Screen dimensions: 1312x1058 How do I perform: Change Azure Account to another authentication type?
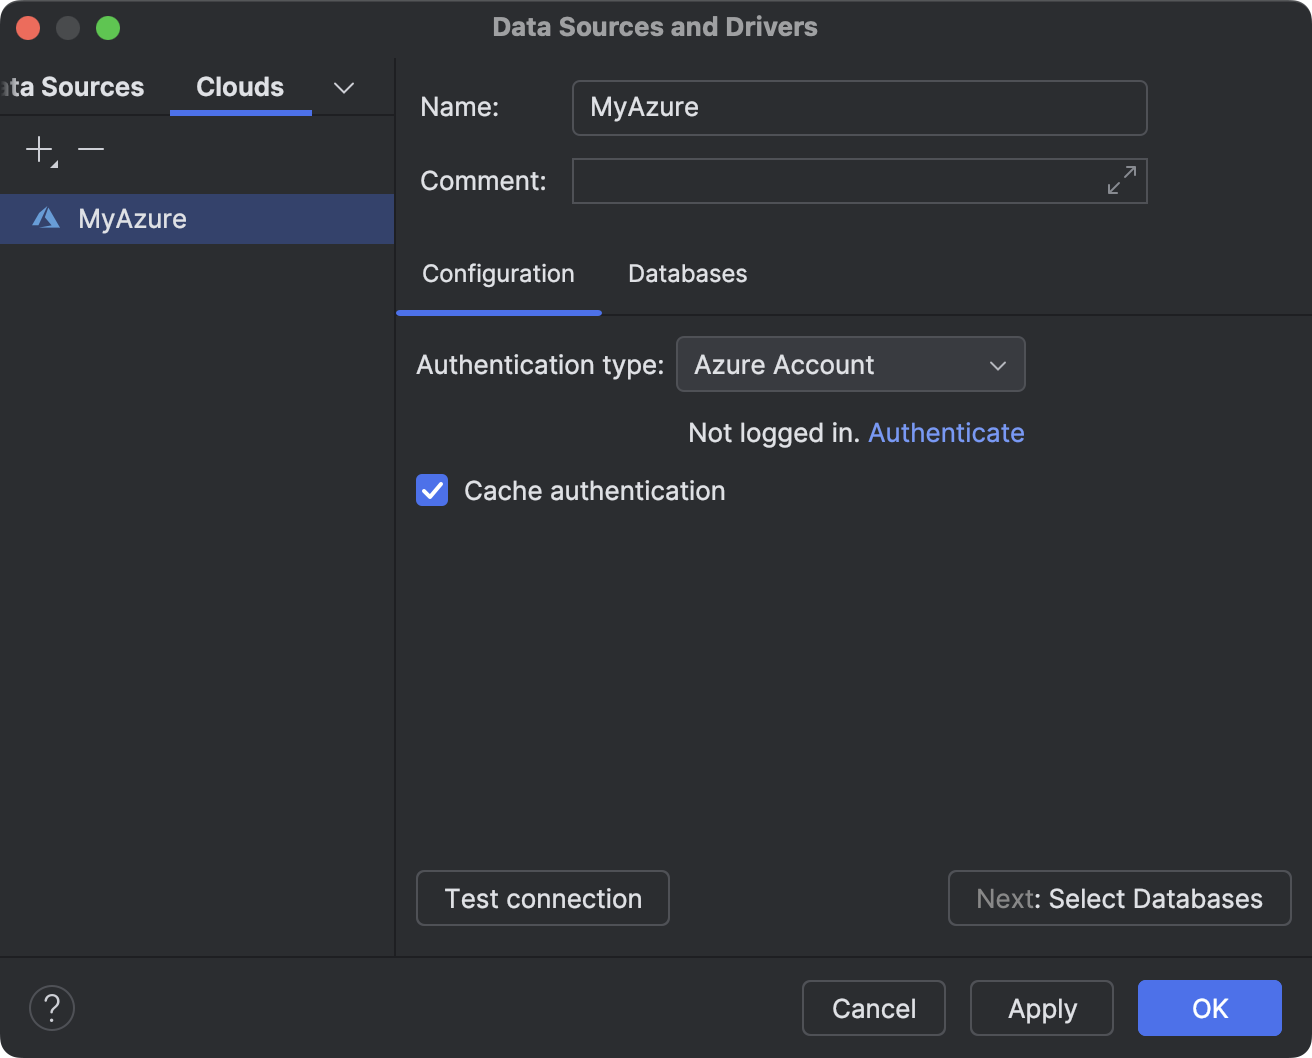(x=850, y=364)
